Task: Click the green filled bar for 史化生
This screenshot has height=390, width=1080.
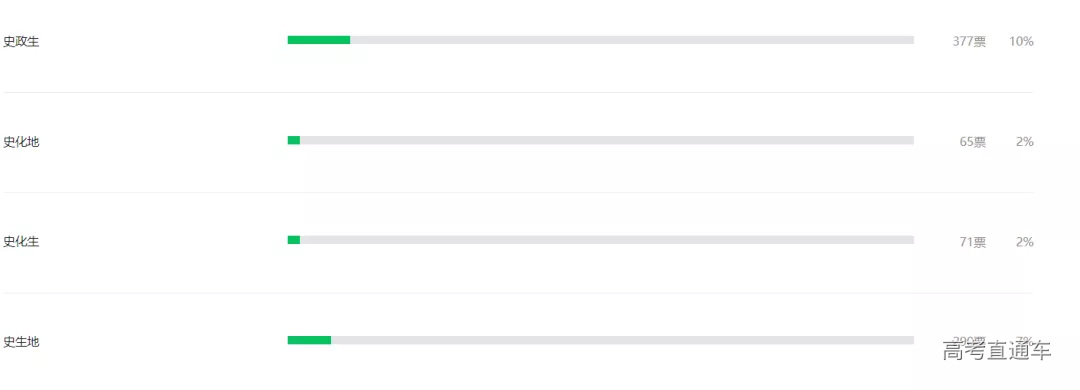Action: (294, 240)
